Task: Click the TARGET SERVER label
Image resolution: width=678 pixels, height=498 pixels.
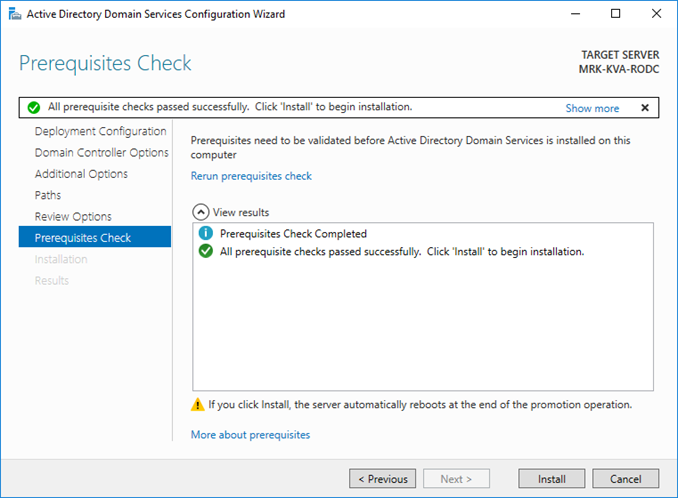Action: coord(620,55)
